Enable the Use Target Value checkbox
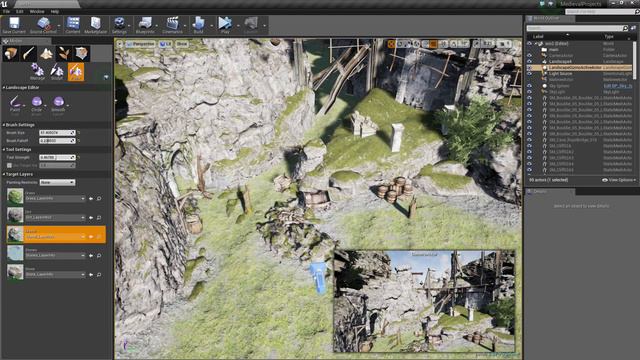This screenshot has width=640, height=360. click(x=9, y=165)
